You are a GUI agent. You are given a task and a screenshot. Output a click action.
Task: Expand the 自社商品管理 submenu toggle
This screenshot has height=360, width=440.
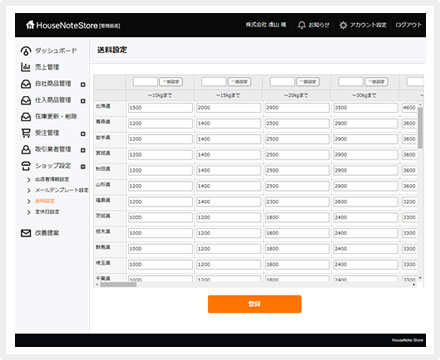pyautogui.click(x=83, y=85)
